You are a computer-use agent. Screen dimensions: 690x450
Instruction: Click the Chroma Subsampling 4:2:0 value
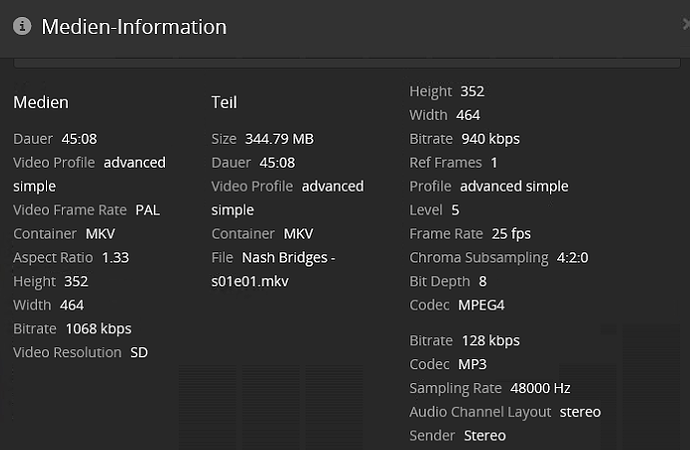click(572, 257)
